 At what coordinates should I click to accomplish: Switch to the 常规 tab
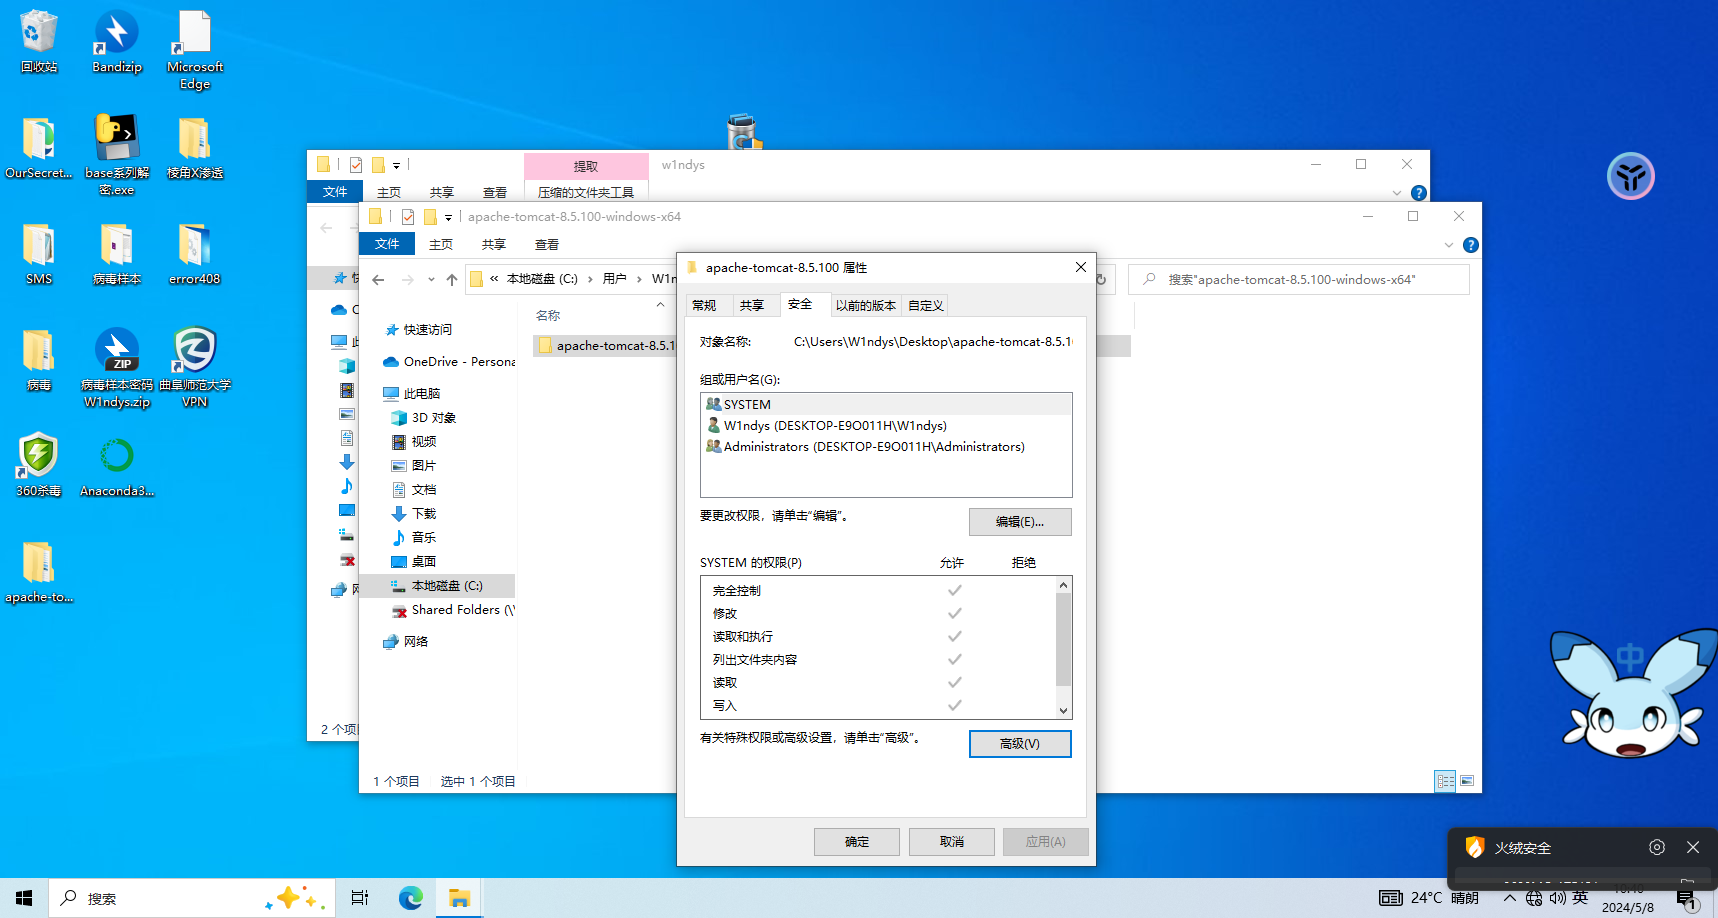[x=704, y=306]
